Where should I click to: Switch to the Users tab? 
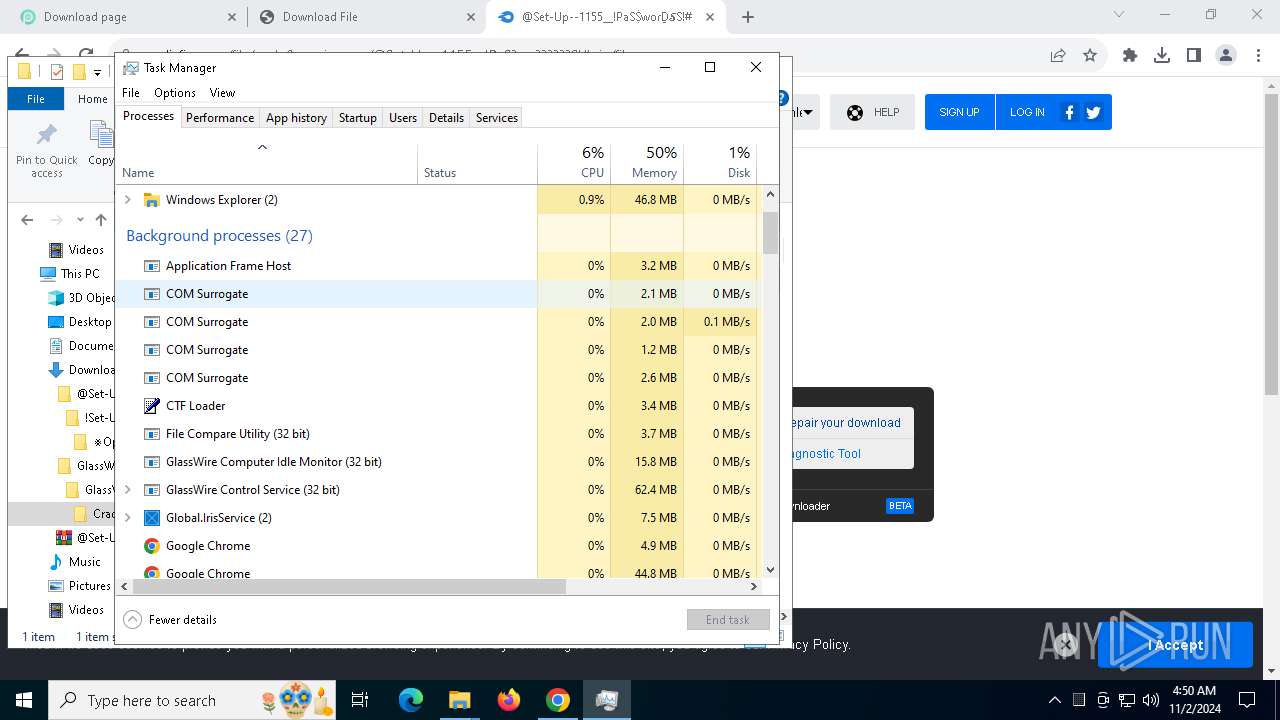[403, 118]
